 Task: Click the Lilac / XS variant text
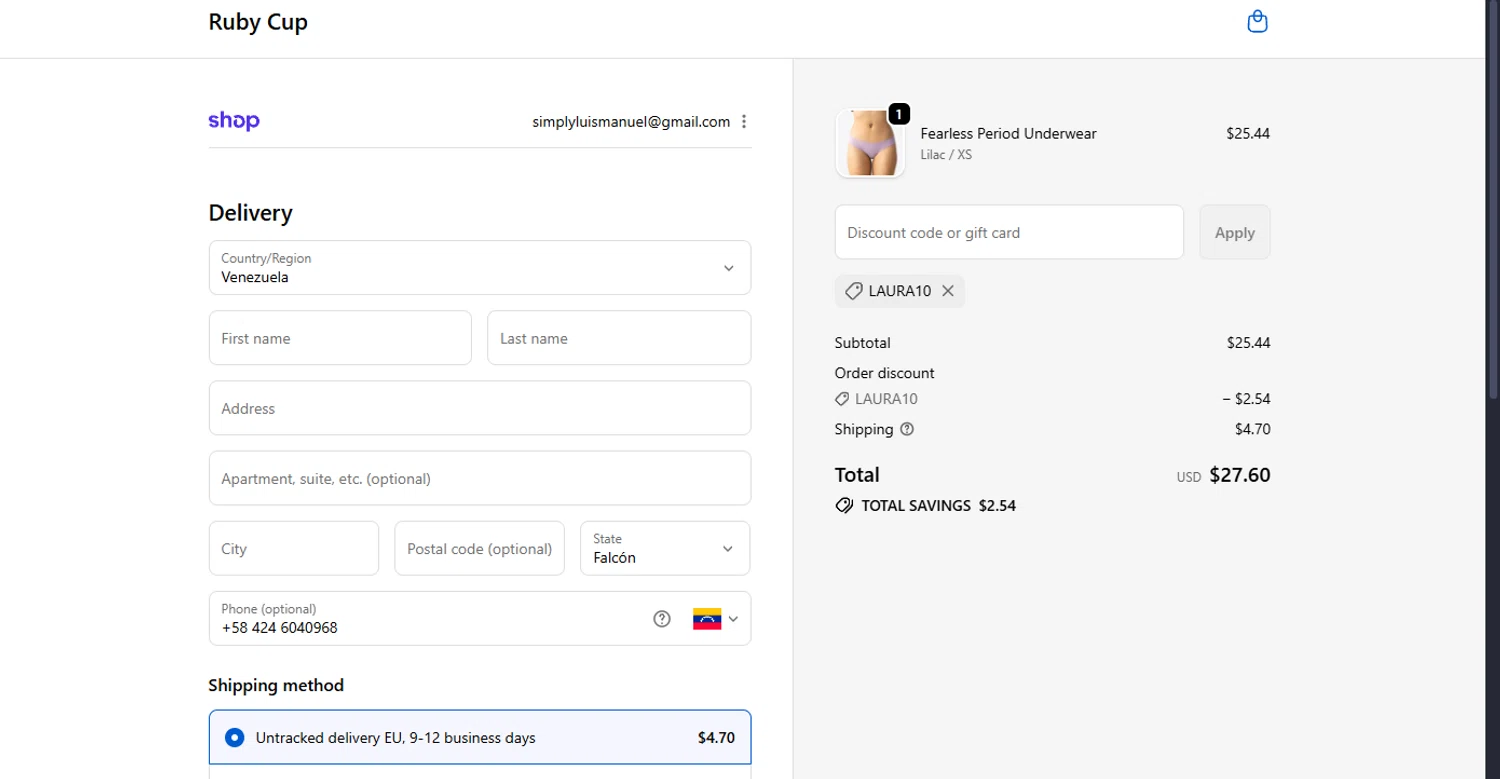[946, 155]
